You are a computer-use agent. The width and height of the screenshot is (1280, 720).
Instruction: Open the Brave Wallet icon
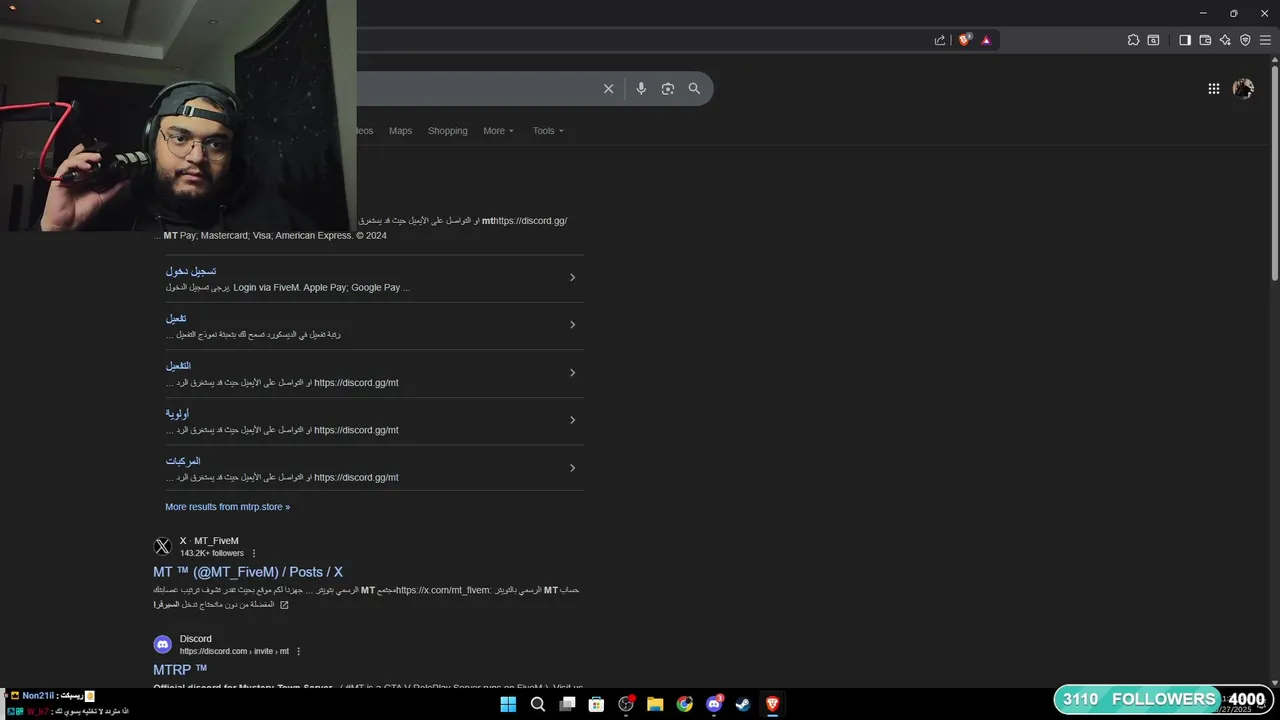(1205, 40)
